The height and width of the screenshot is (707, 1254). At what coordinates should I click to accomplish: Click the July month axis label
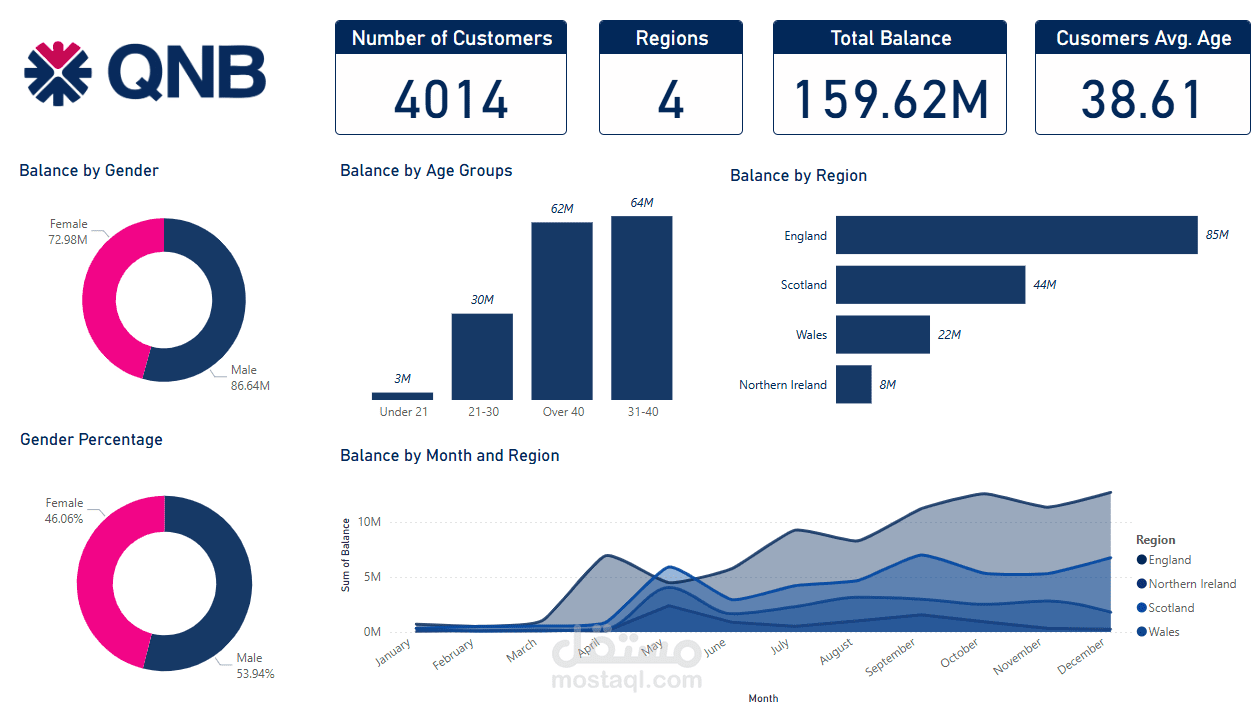point(781,647)
